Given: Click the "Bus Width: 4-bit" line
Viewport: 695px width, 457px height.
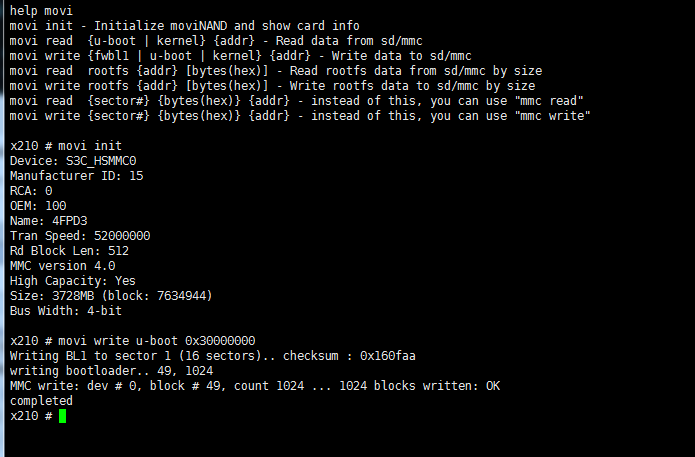Looking at the screenshot, I should (x=66, y=310).
